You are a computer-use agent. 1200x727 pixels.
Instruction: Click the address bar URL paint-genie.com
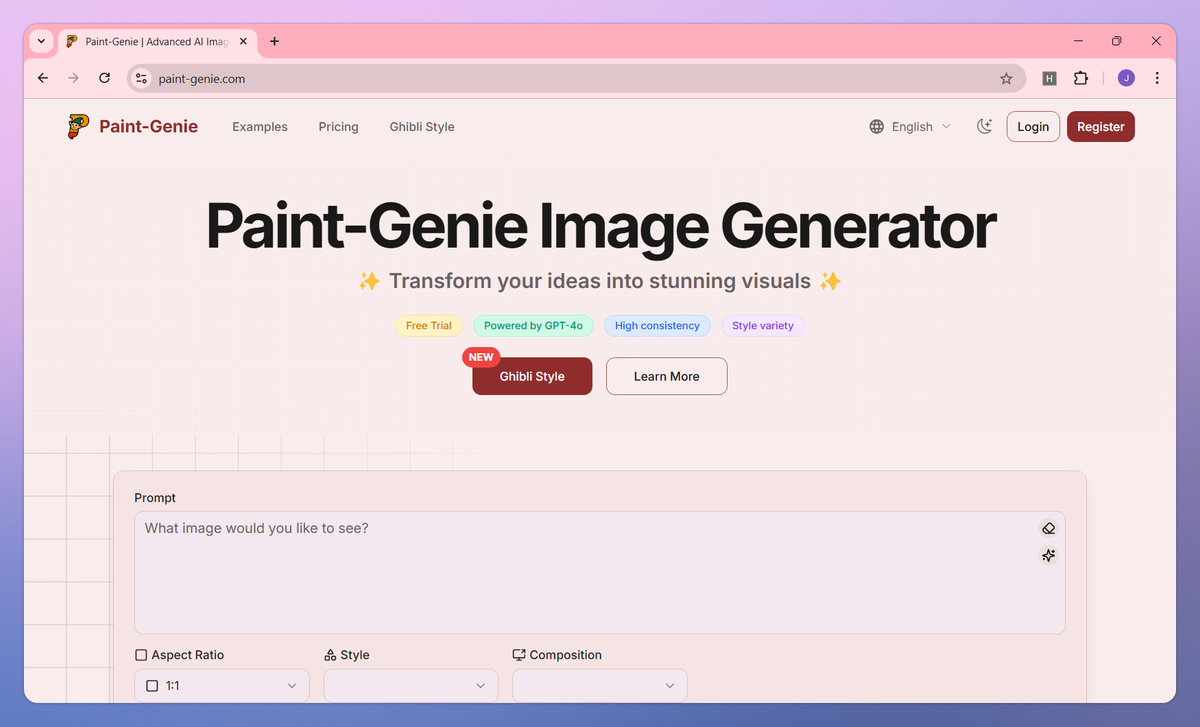[202, 78]
